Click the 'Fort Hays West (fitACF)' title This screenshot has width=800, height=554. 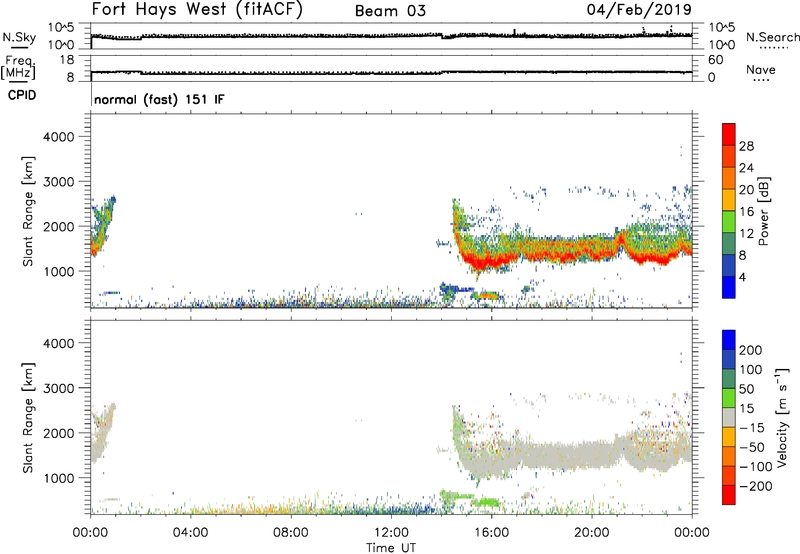pyautogui.click(x=197, y=10)
